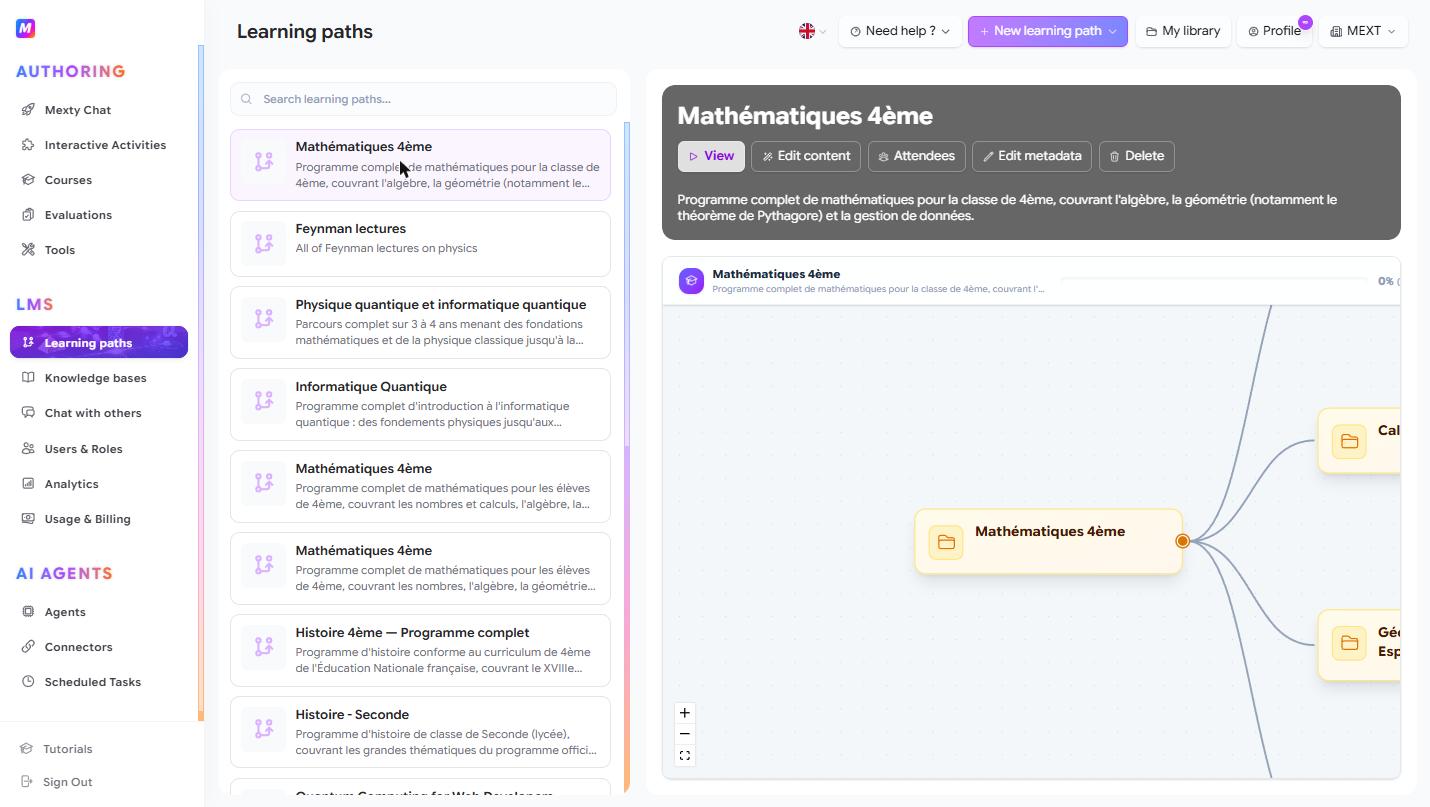Click the Scheduled Tasks clock icon
This screenshot has height=807, width=1430.
click(x=28, y=682)
